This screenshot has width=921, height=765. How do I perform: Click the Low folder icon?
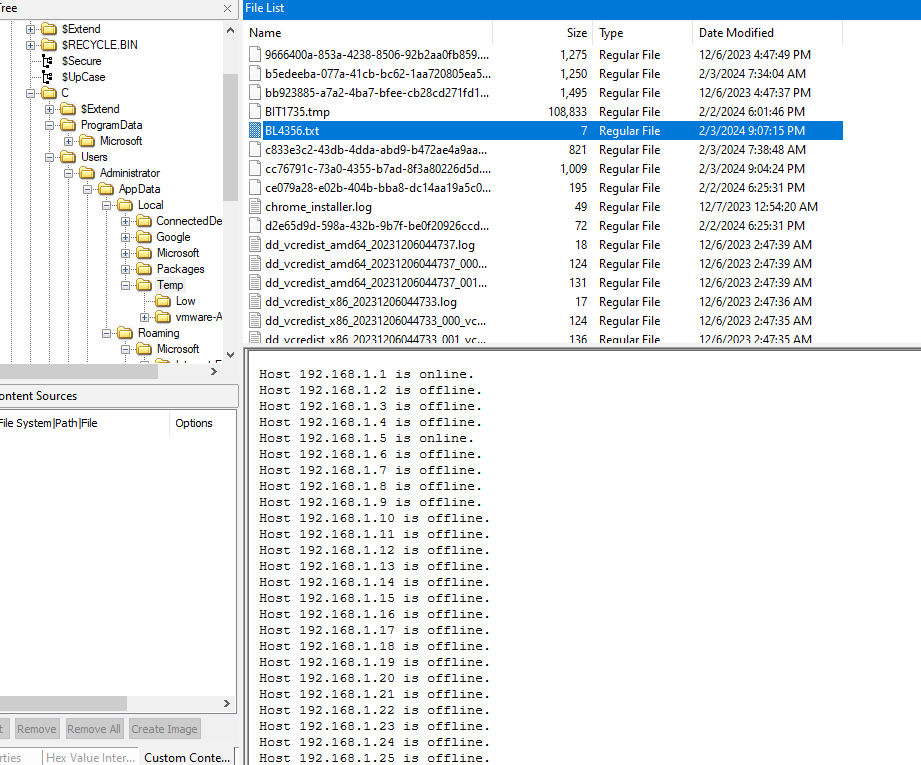tap(163, 301)
